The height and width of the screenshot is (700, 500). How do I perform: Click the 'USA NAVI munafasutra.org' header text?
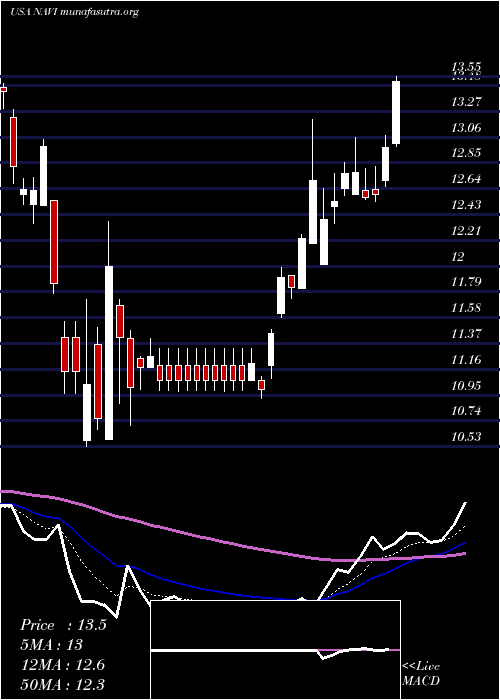74,12
